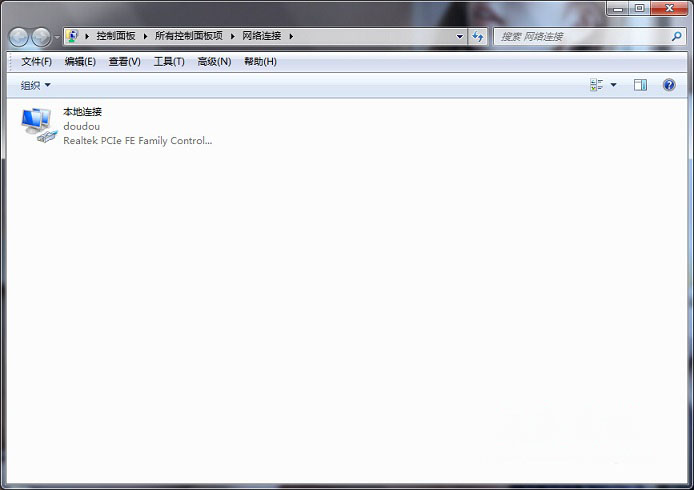Open help via blue question mark

tap(669, 85)
